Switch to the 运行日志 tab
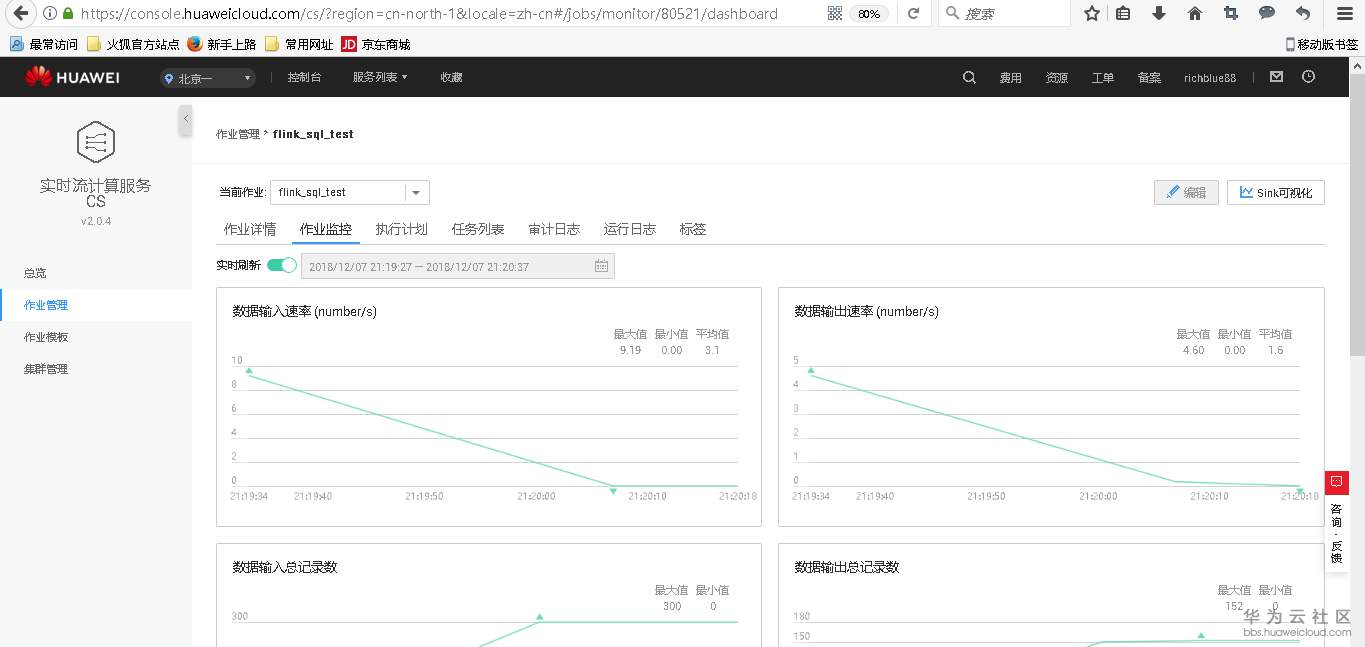 point(629,228)
